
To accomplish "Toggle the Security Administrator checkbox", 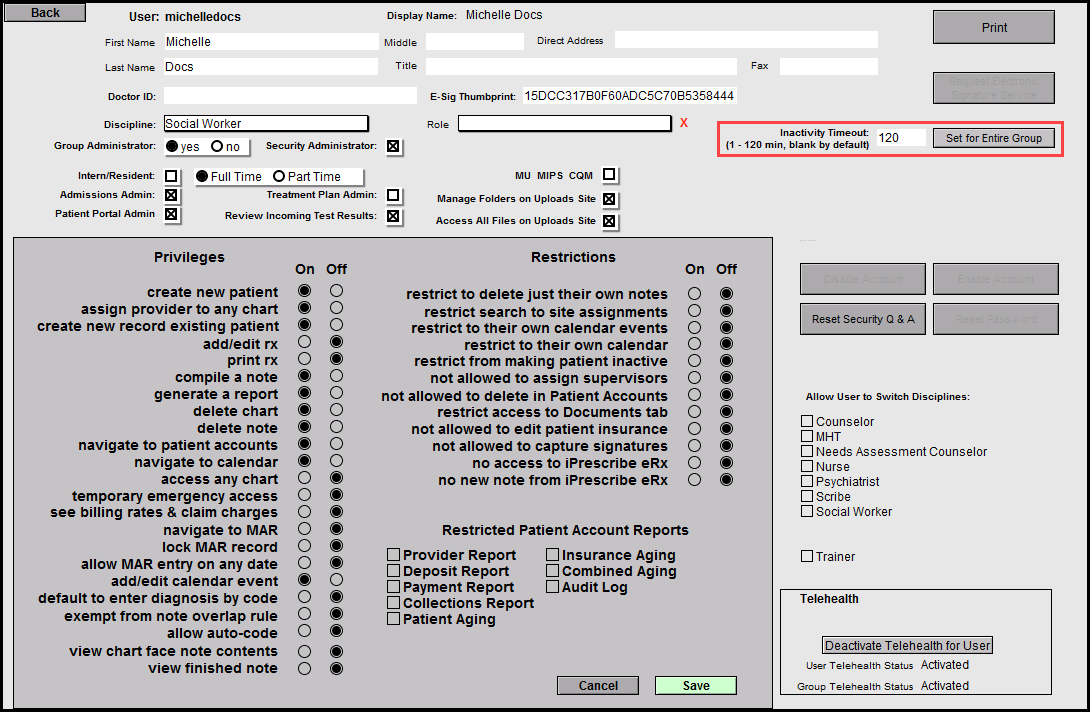I will coord(393,146).
